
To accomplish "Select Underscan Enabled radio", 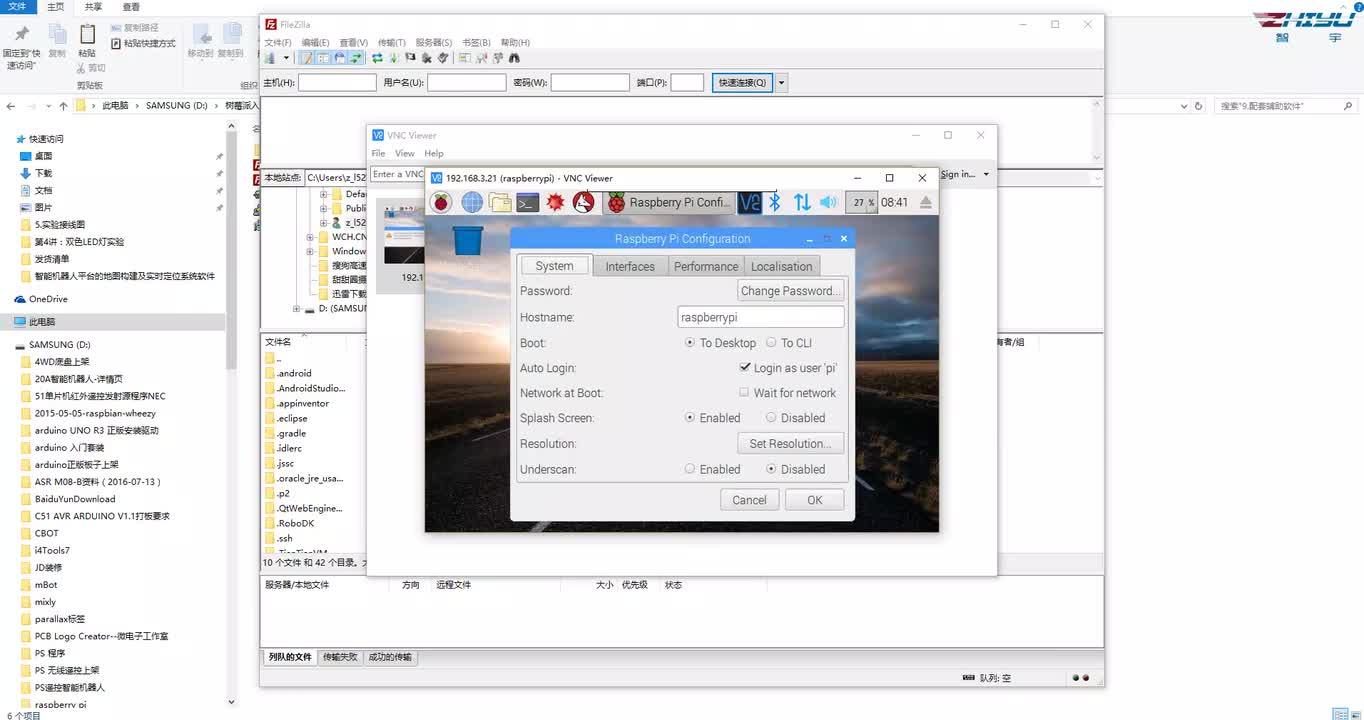I will point(690,469).
